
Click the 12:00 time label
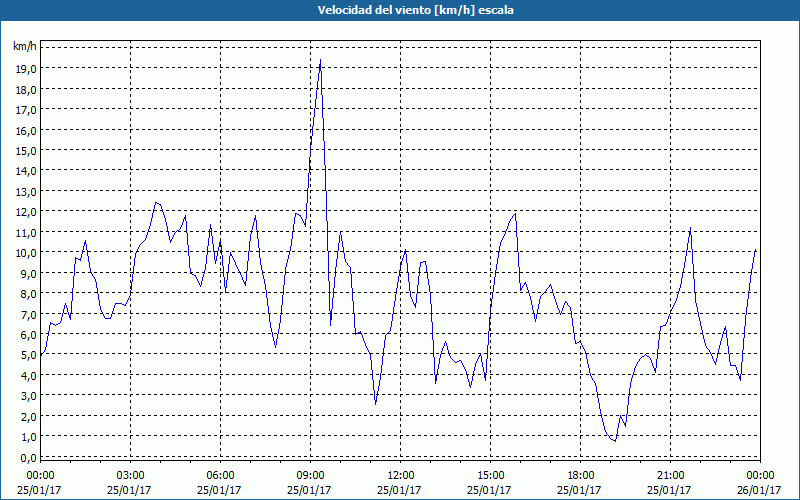click(x=401, y=476)
